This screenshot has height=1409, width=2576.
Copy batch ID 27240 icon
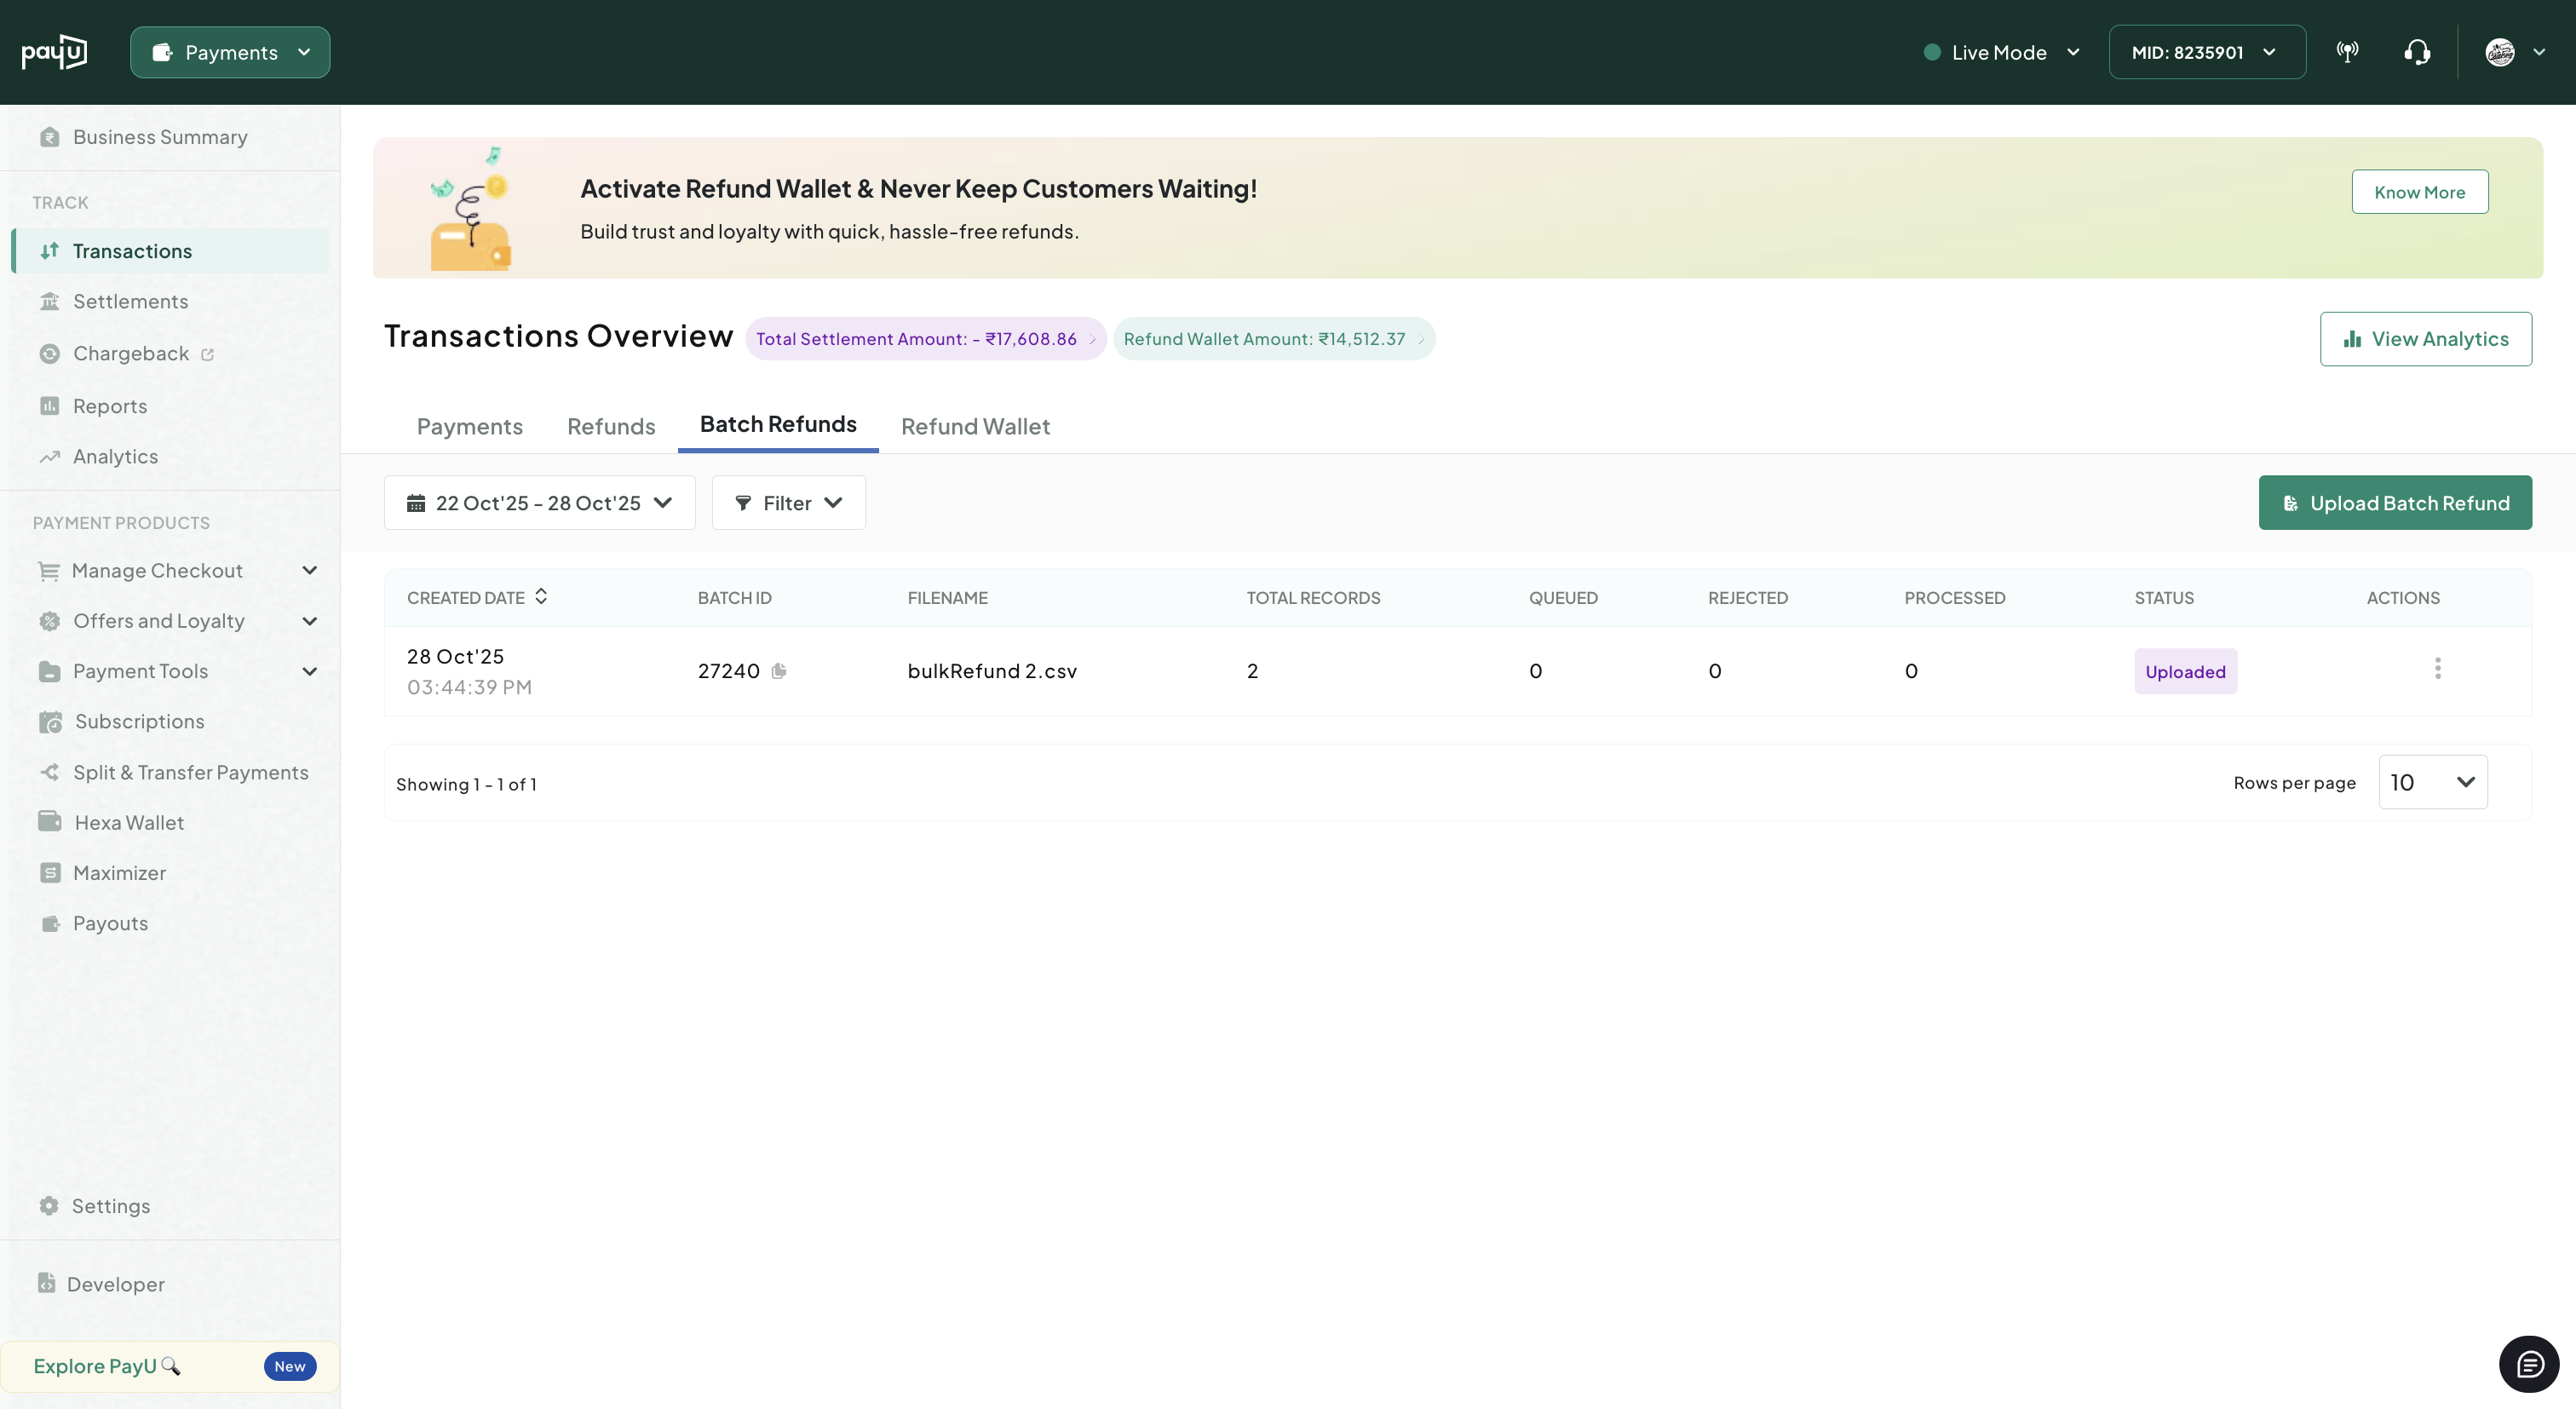pyautogui.click(x=779, y=671)
